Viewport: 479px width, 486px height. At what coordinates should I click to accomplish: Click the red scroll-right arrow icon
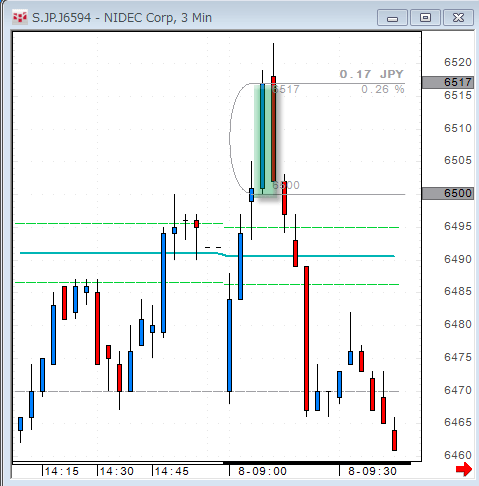464,469
